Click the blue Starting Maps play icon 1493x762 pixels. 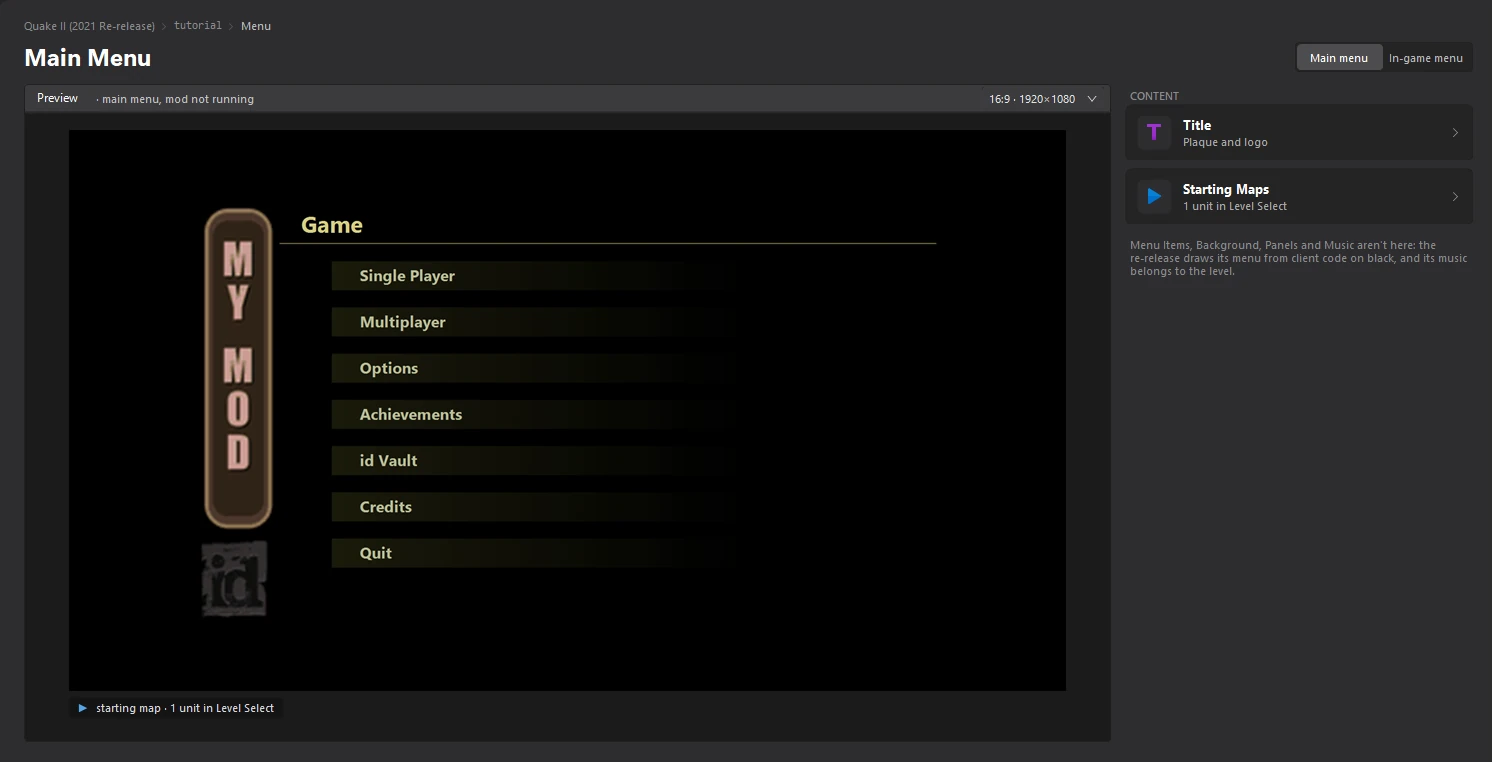click(x=1154, y=196)
